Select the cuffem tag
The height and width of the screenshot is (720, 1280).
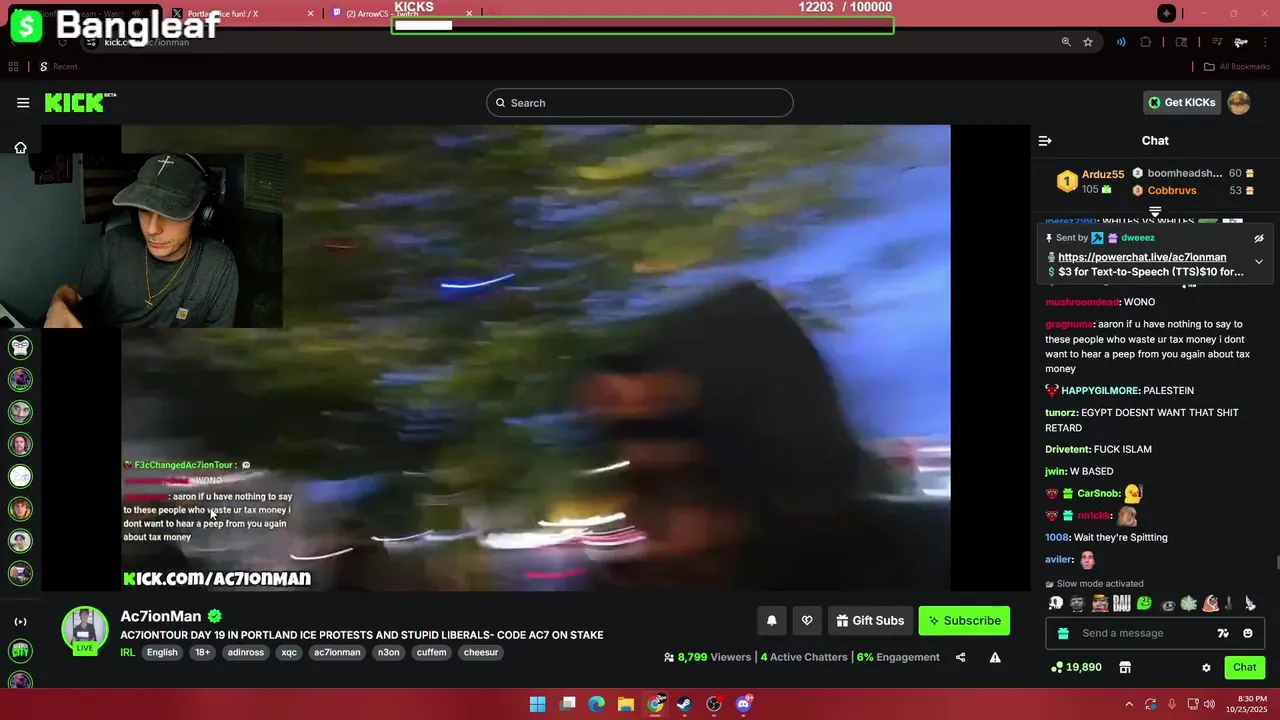pyautogui.click(x=432, y=653)
